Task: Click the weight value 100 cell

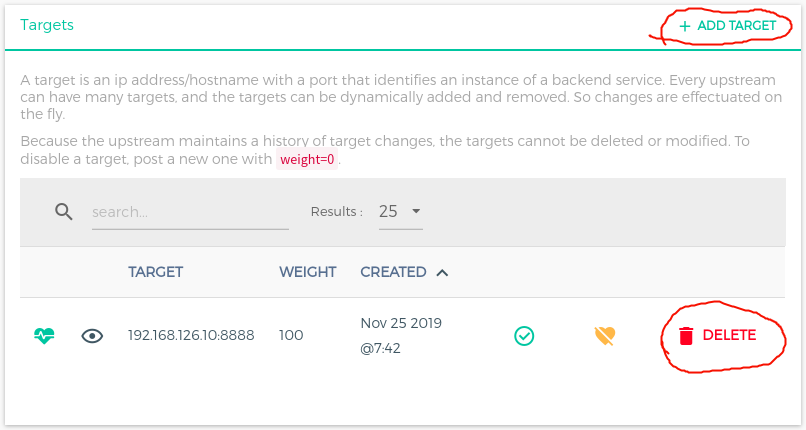Action: click(291, 336)
